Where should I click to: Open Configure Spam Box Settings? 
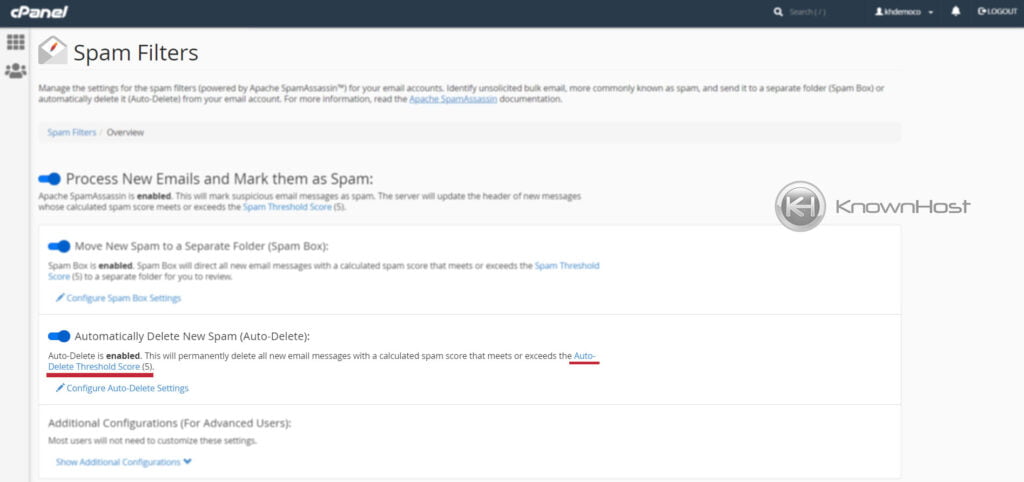pyautogui.click(x=118, y=298)
